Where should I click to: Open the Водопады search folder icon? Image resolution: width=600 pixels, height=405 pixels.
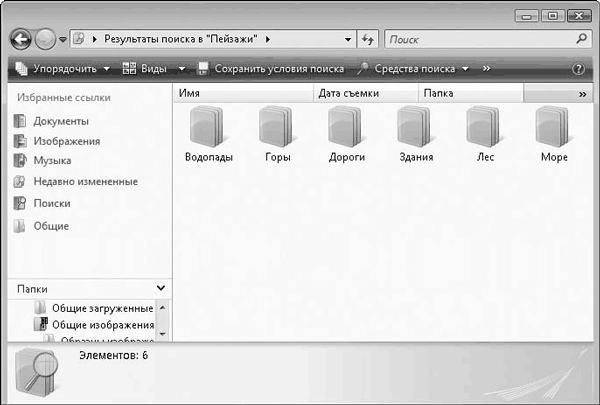(208, 127)
